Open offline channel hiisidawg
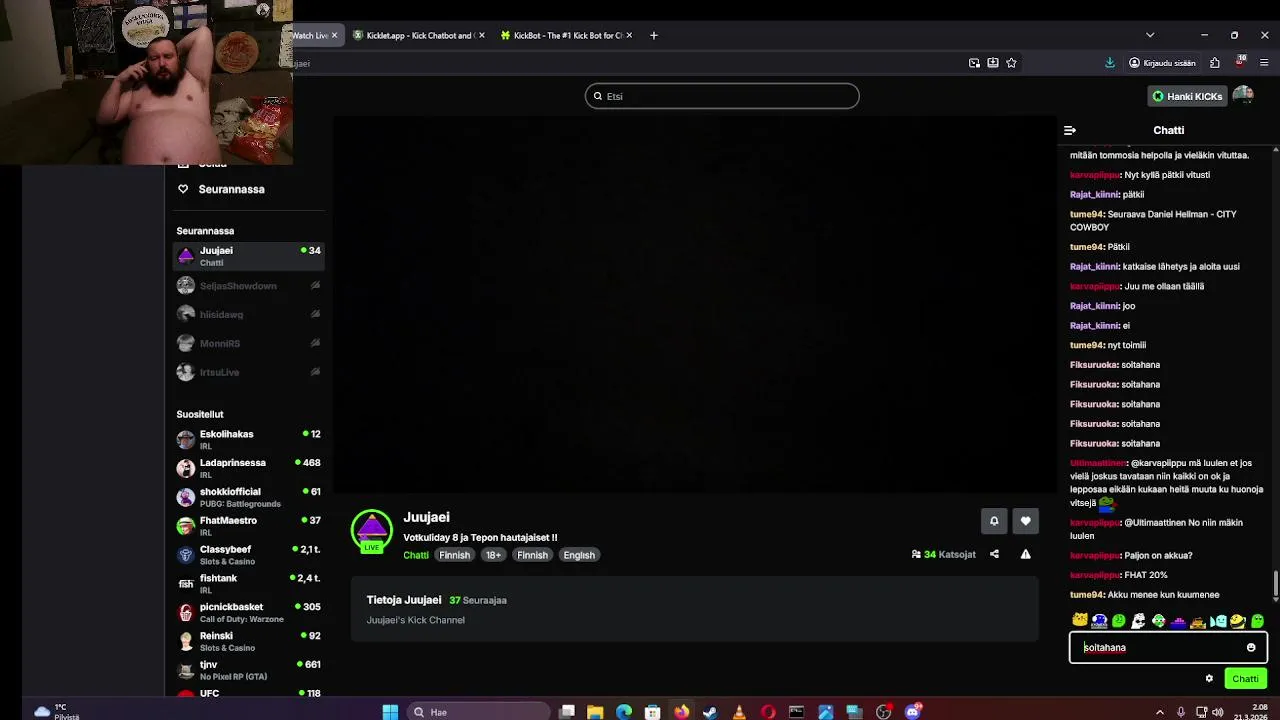This screenshot has height=720, width=1280. coord(248,314)
